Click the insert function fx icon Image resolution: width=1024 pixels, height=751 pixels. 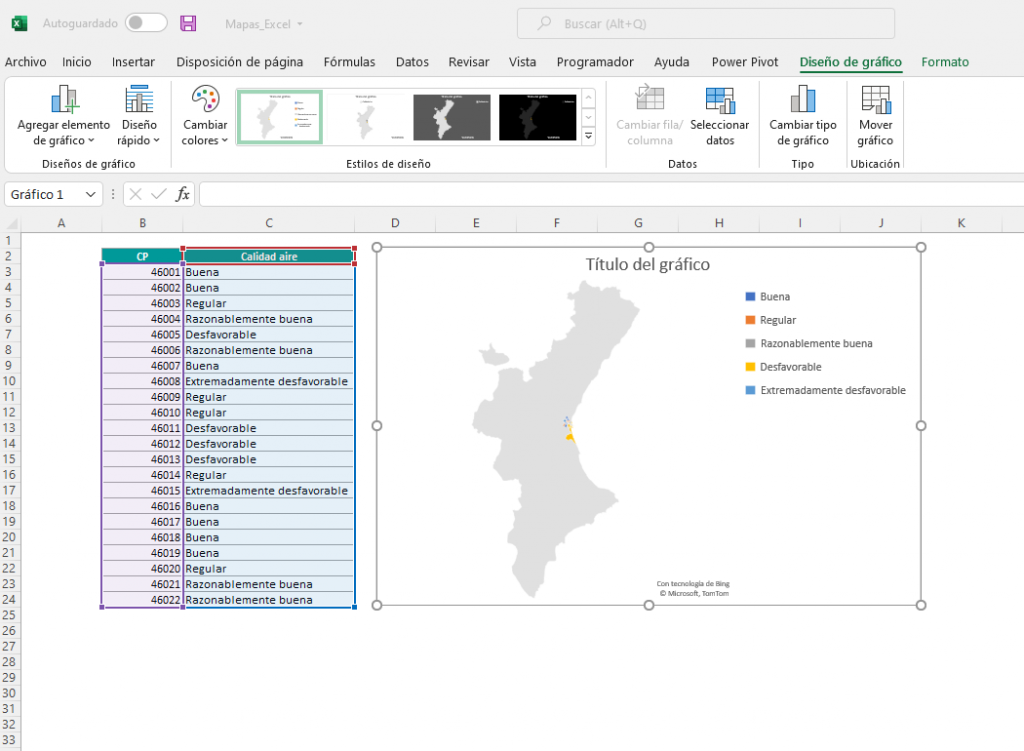click(183, 194)
